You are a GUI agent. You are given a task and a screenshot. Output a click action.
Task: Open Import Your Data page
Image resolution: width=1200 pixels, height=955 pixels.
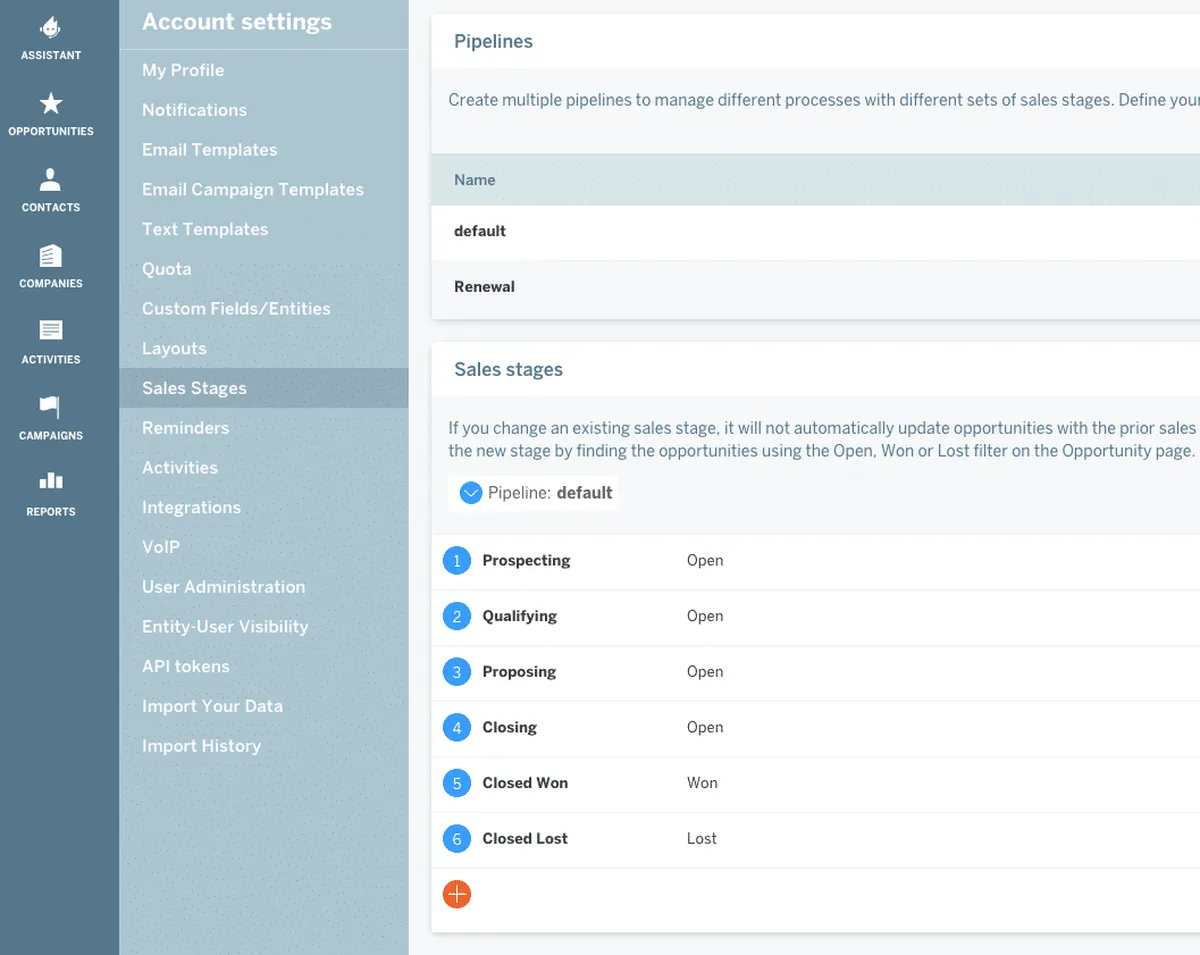coord(212,706)
